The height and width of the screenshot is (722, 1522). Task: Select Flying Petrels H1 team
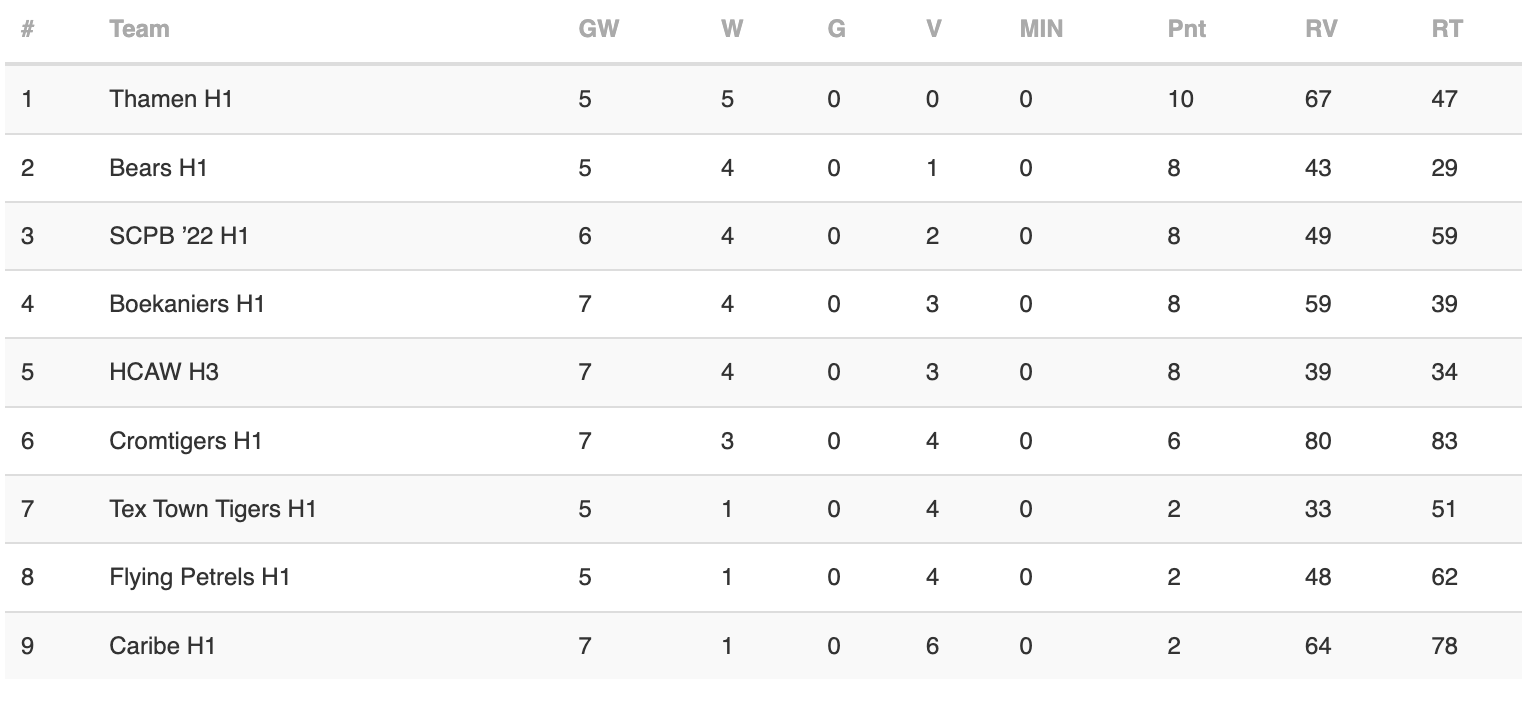click(200, 577)
